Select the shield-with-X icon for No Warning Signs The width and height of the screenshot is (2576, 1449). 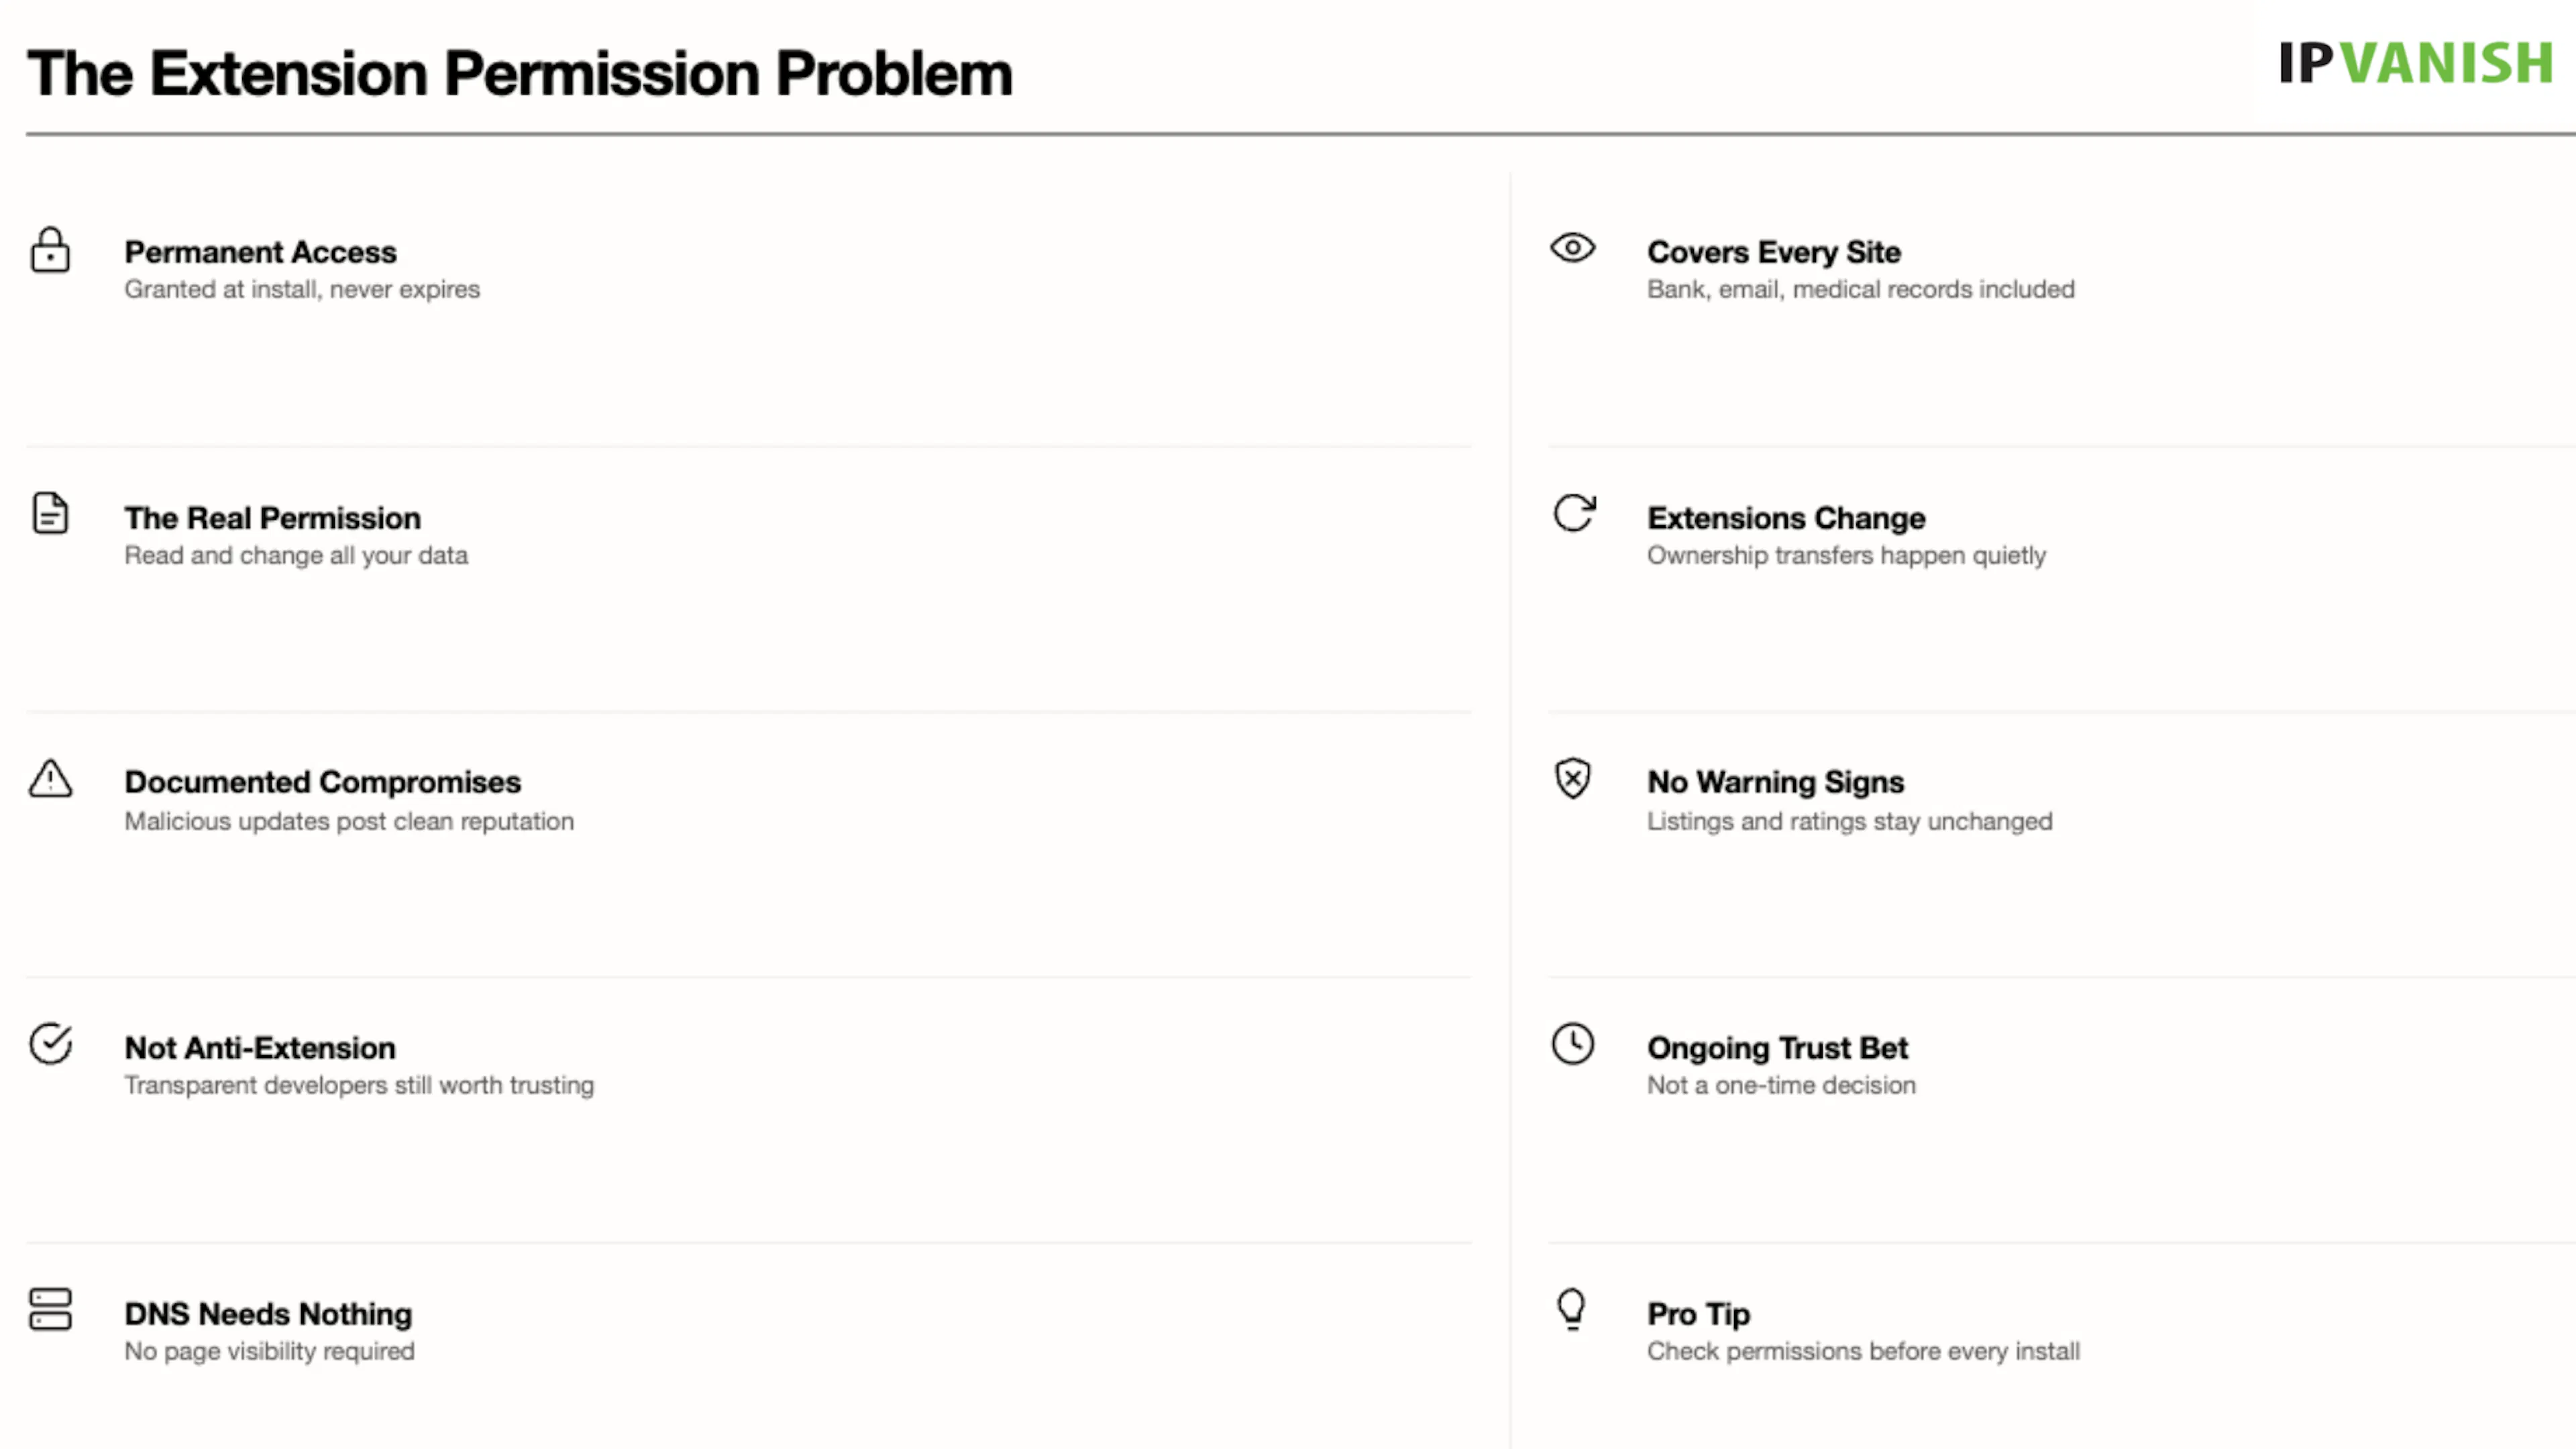[x=1573, y=778]
